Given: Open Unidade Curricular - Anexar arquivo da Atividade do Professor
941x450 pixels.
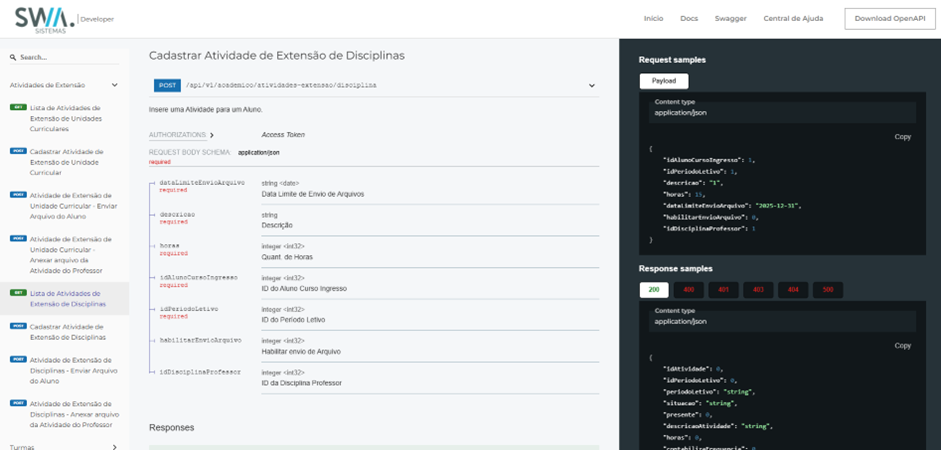Looking at the screenshot, I should pyautogui.click(x=64, y=255).
